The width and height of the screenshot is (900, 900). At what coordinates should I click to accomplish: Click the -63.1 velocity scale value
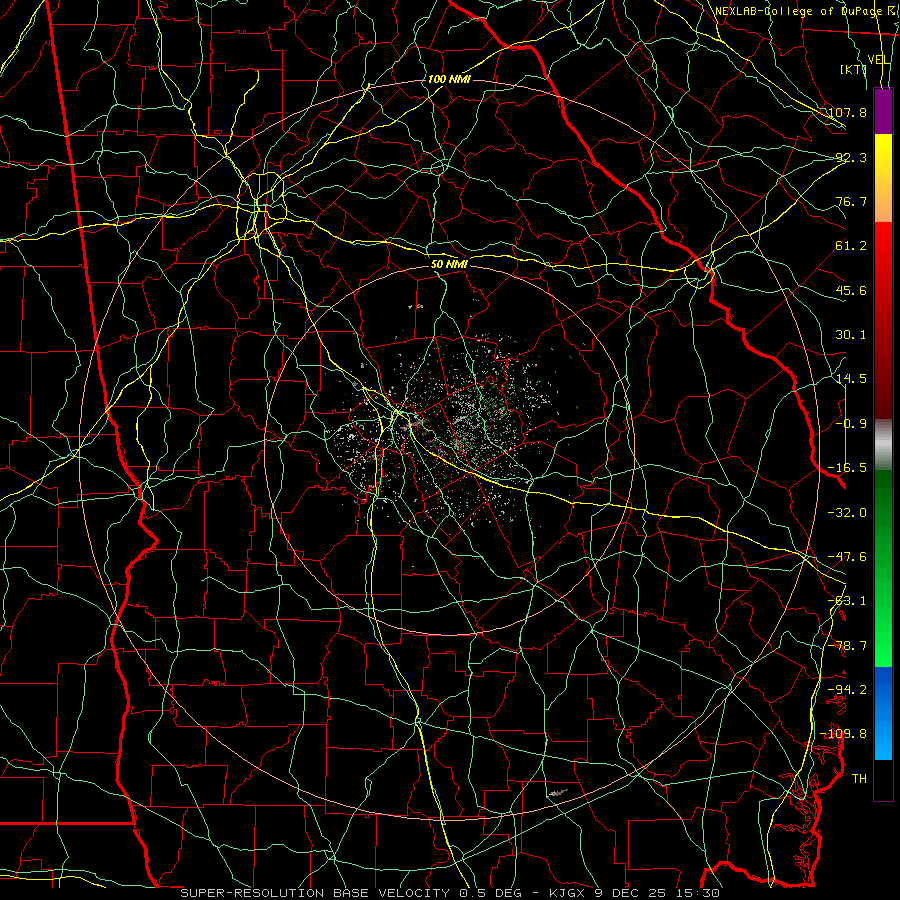(x=847, y=601)
